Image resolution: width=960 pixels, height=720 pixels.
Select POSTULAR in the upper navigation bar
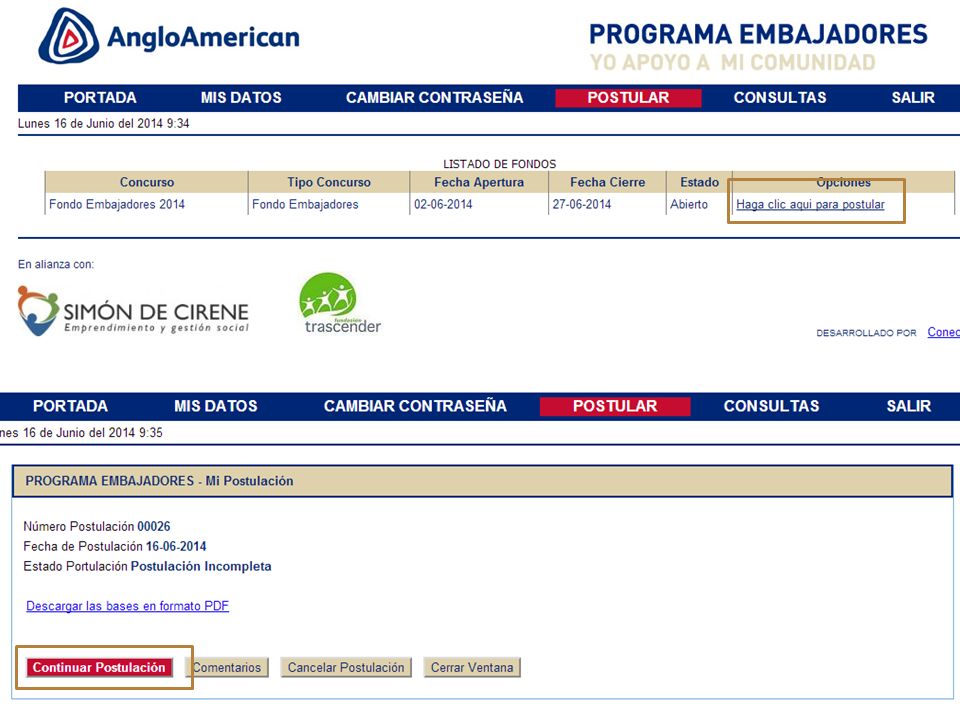click(628, 98)
